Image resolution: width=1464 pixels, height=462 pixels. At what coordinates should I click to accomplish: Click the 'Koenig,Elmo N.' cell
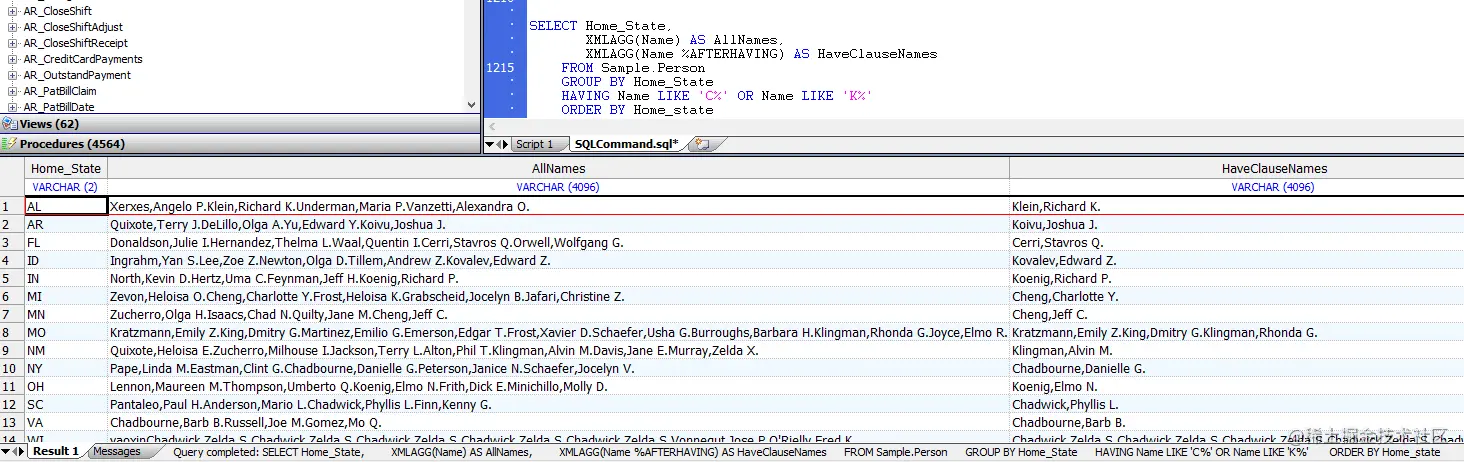tap(1237, 386)
